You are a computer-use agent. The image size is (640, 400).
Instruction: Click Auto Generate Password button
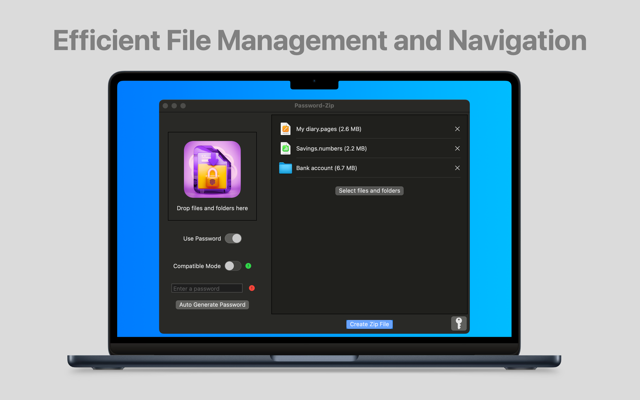(212, 304)
